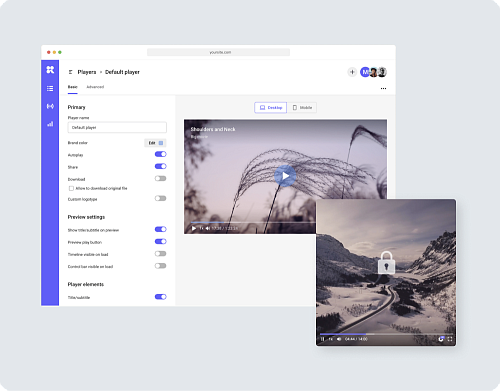Click the brand color swatch square
The height and width of the screenshot is (391, 500).
pos(161,143)
